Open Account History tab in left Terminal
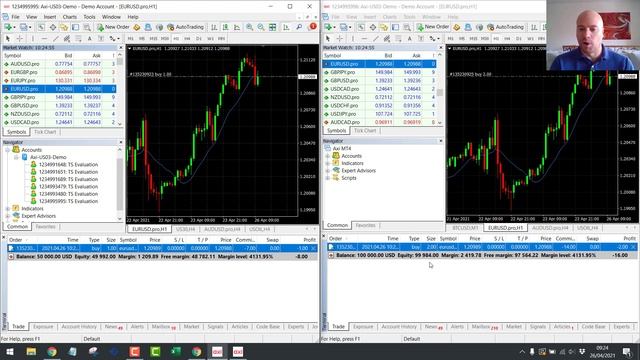Viewport: 640px width, 360px height. pyautogui.click(x=79, y=327)
